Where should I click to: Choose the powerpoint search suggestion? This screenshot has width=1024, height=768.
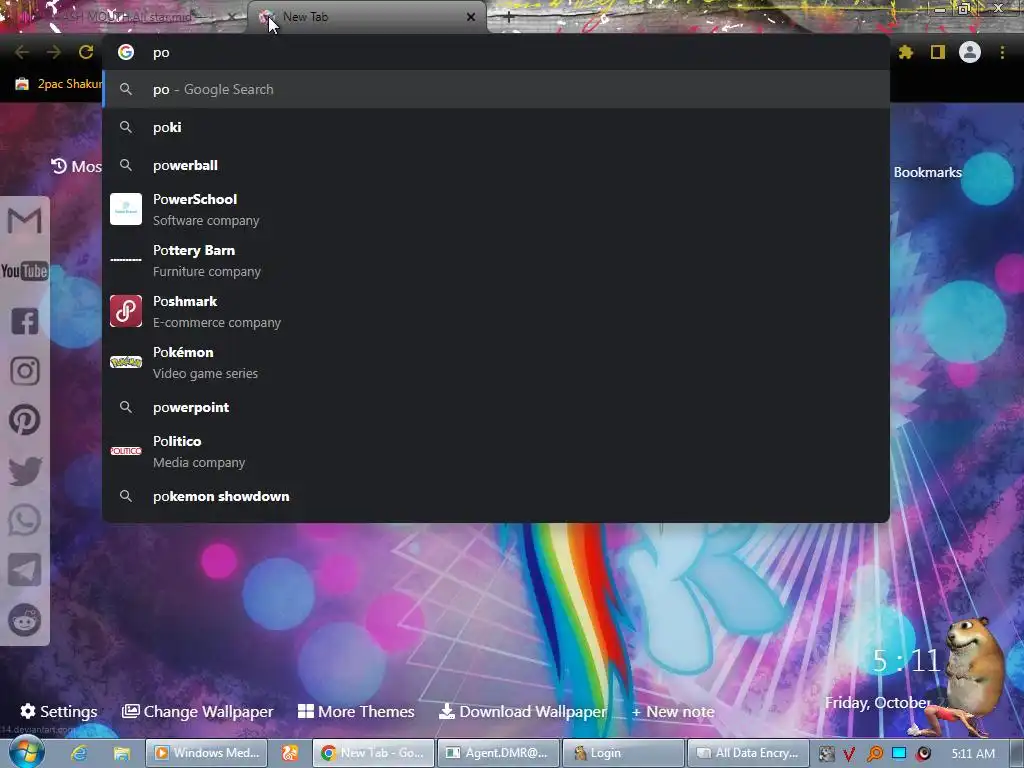pos(496,408)
